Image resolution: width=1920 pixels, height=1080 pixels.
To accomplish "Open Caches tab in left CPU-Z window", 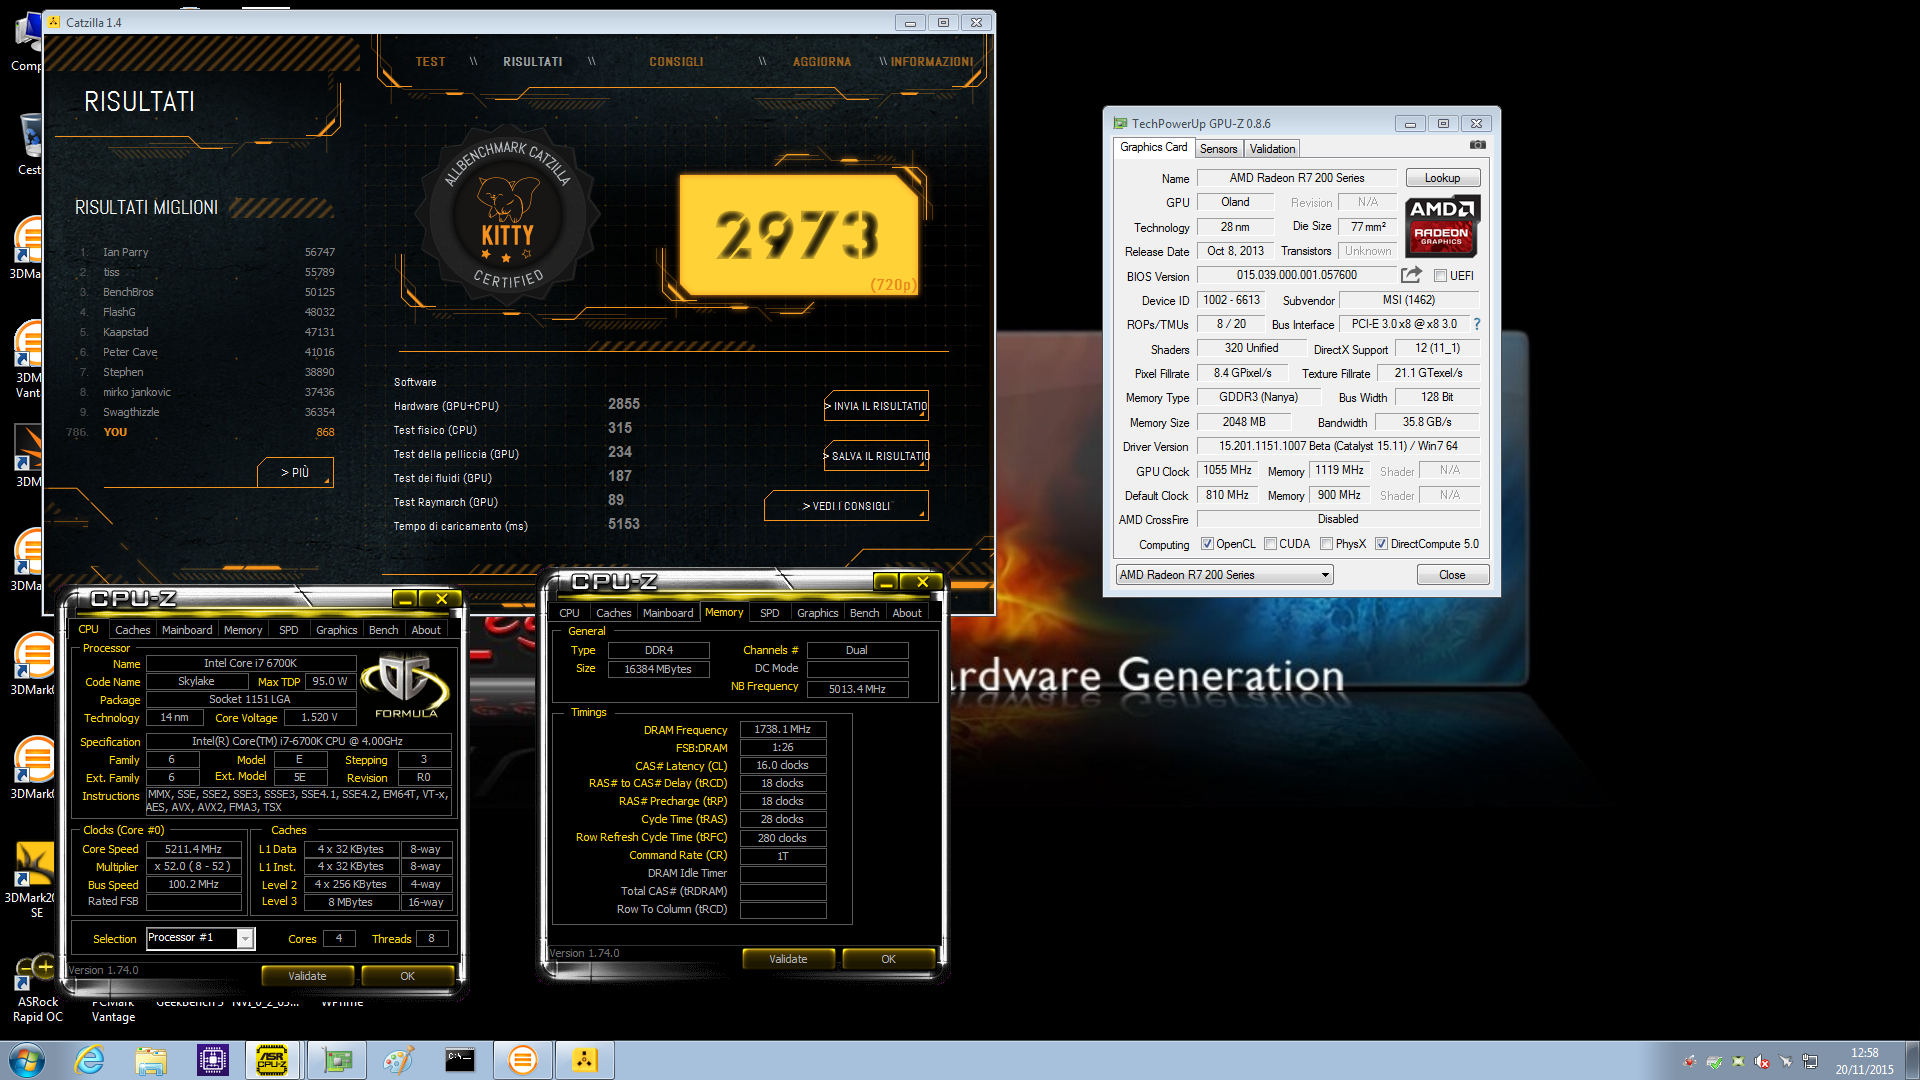I will point(132,630).
